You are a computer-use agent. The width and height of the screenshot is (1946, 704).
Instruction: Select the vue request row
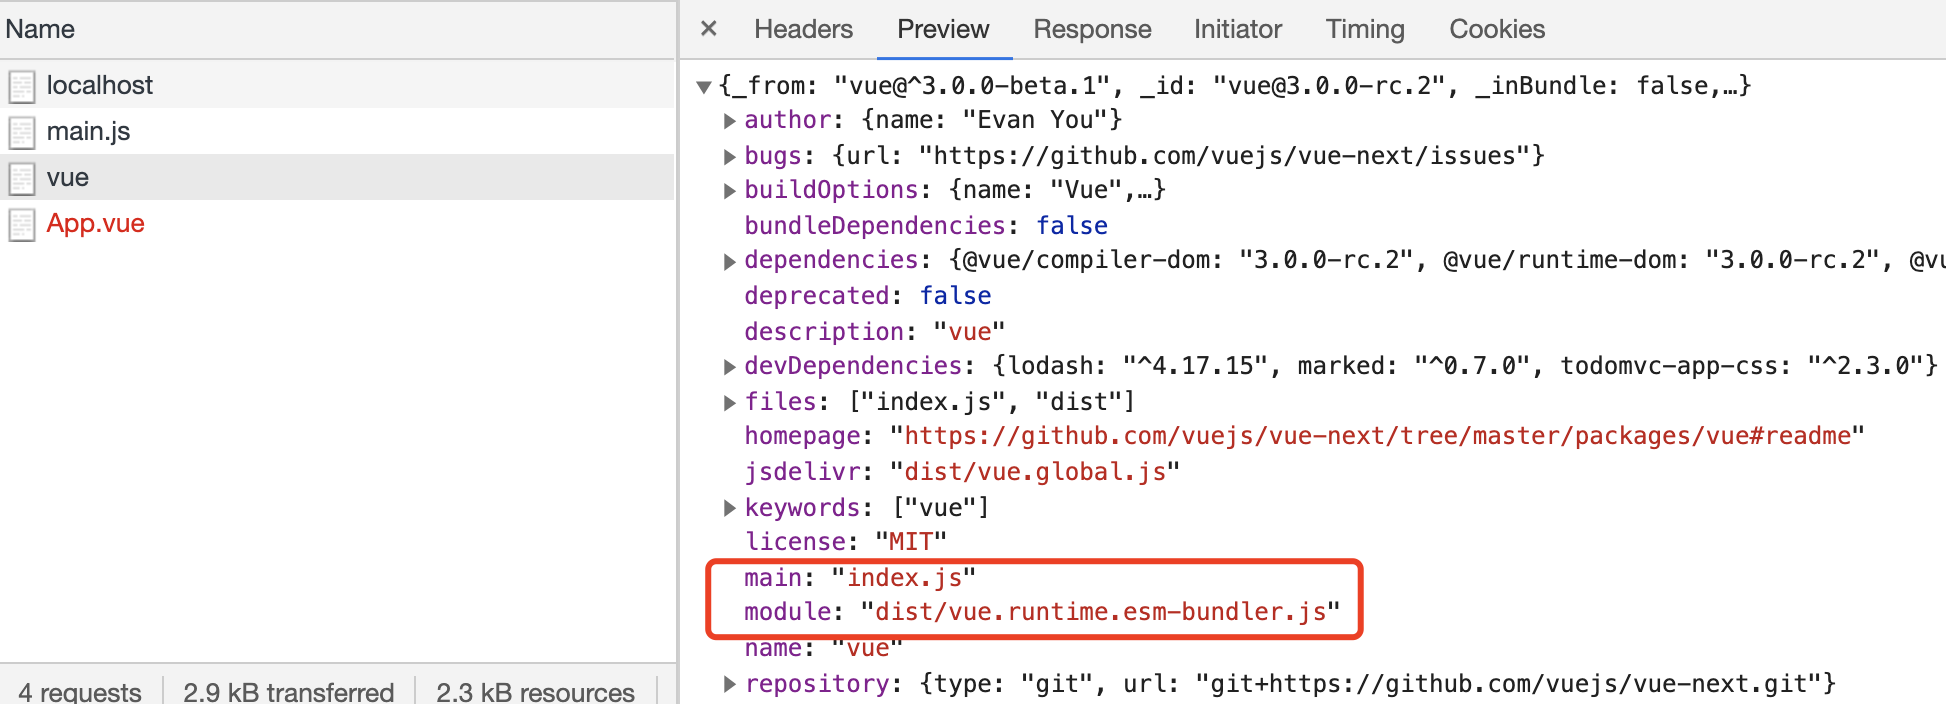pyautogui.click(x=338, y=177)
